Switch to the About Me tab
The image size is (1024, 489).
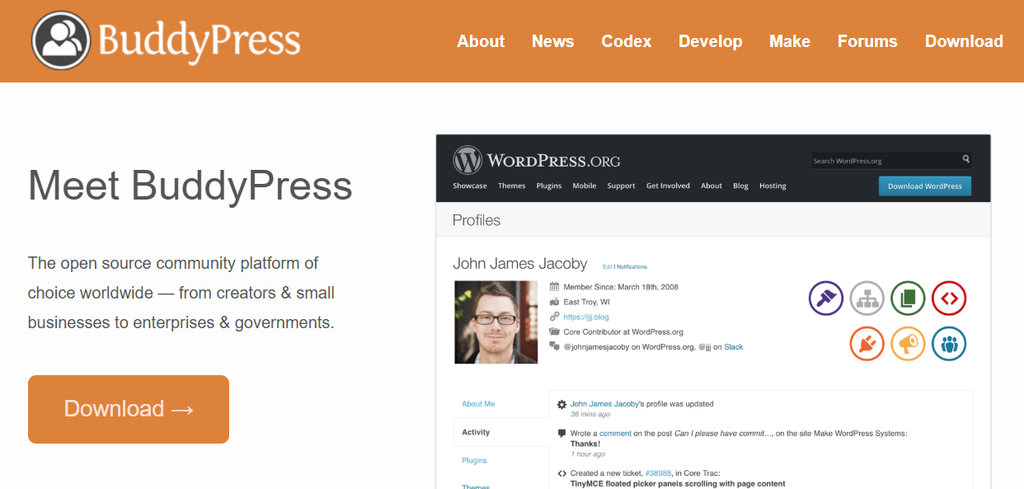(x=478, y=404)
